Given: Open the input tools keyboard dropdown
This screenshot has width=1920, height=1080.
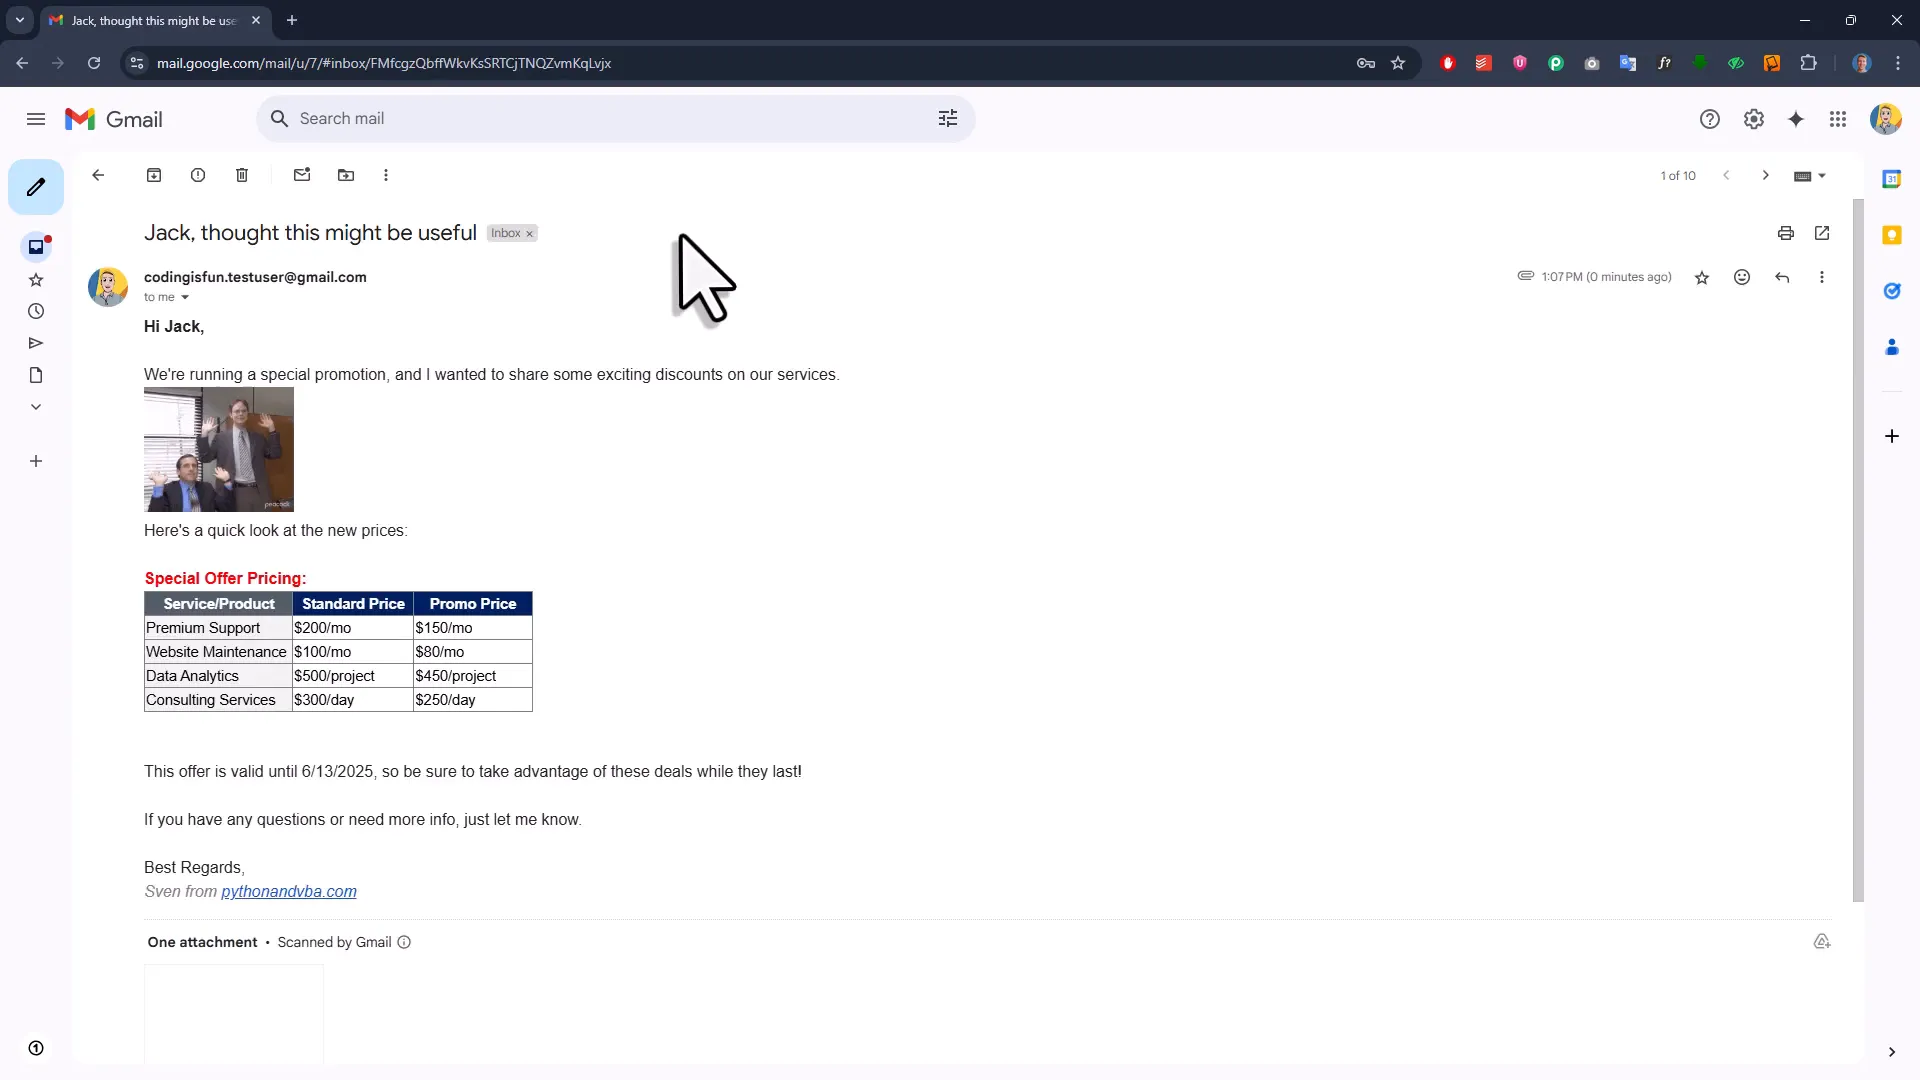Looking at the screenshot, I should (1809, 175).
